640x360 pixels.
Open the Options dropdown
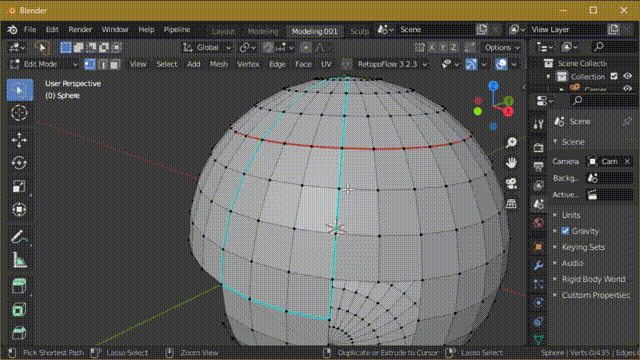(x=502, y=47)
